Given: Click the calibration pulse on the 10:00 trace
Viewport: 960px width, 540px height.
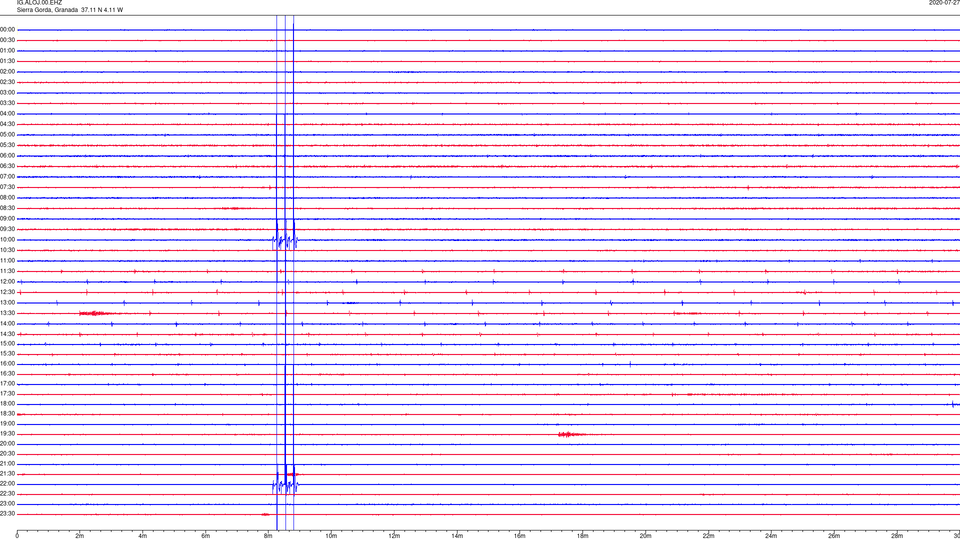Looking at the screenshot, I should [285, 240].
